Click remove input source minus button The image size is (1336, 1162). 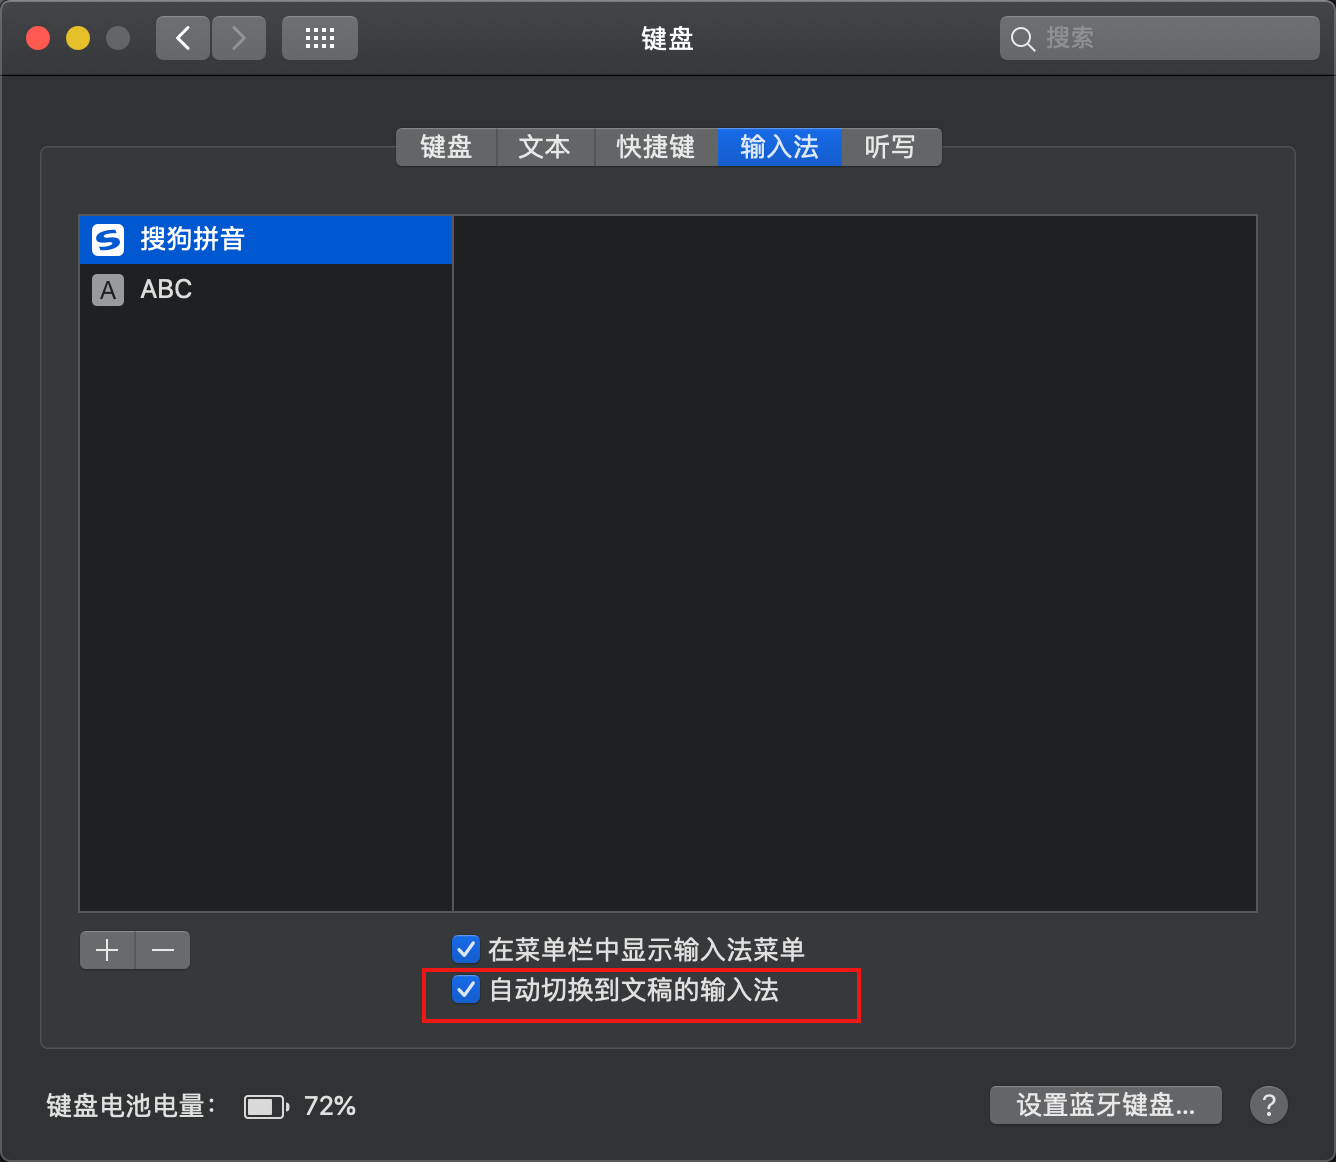click(162, 949)
